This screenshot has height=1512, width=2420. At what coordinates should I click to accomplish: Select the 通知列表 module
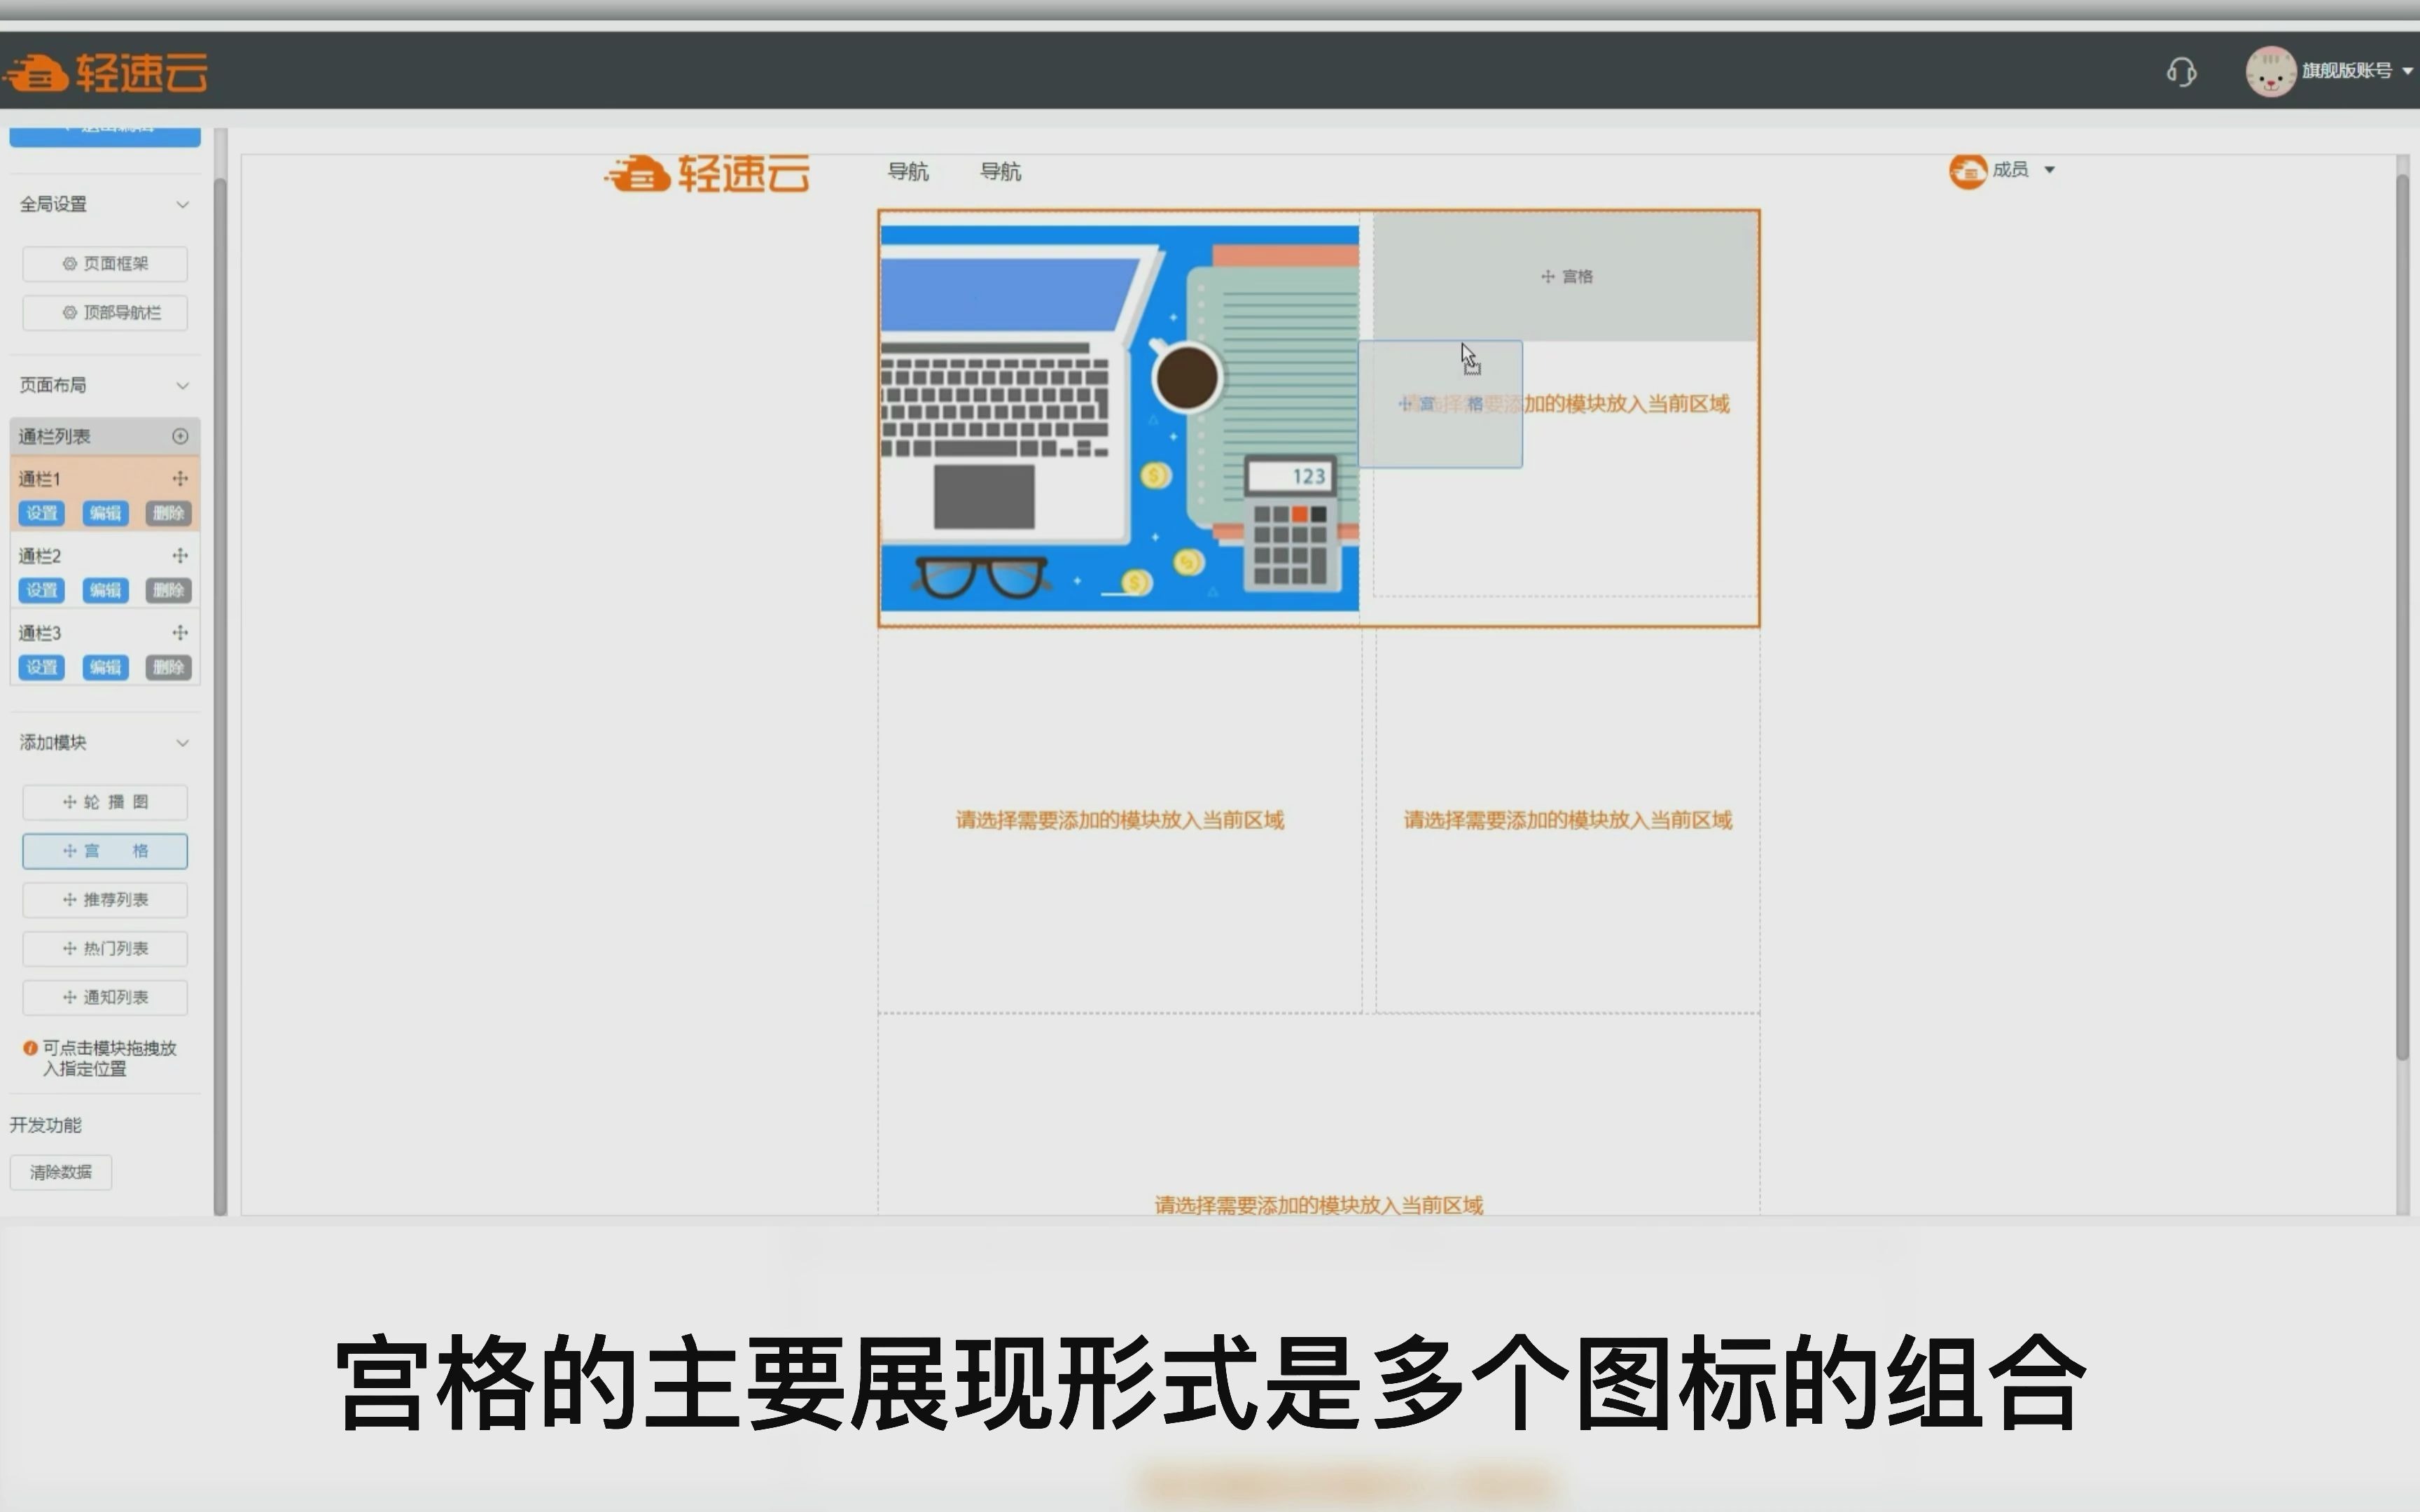point(105,997)
